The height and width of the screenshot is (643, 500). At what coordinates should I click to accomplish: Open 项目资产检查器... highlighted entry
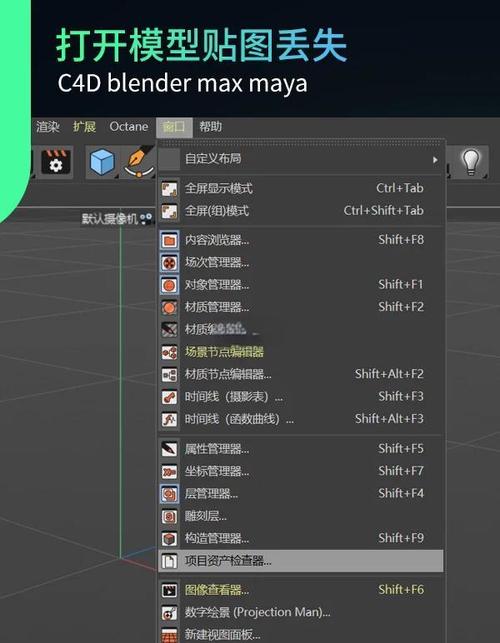[x=301, y=561]
